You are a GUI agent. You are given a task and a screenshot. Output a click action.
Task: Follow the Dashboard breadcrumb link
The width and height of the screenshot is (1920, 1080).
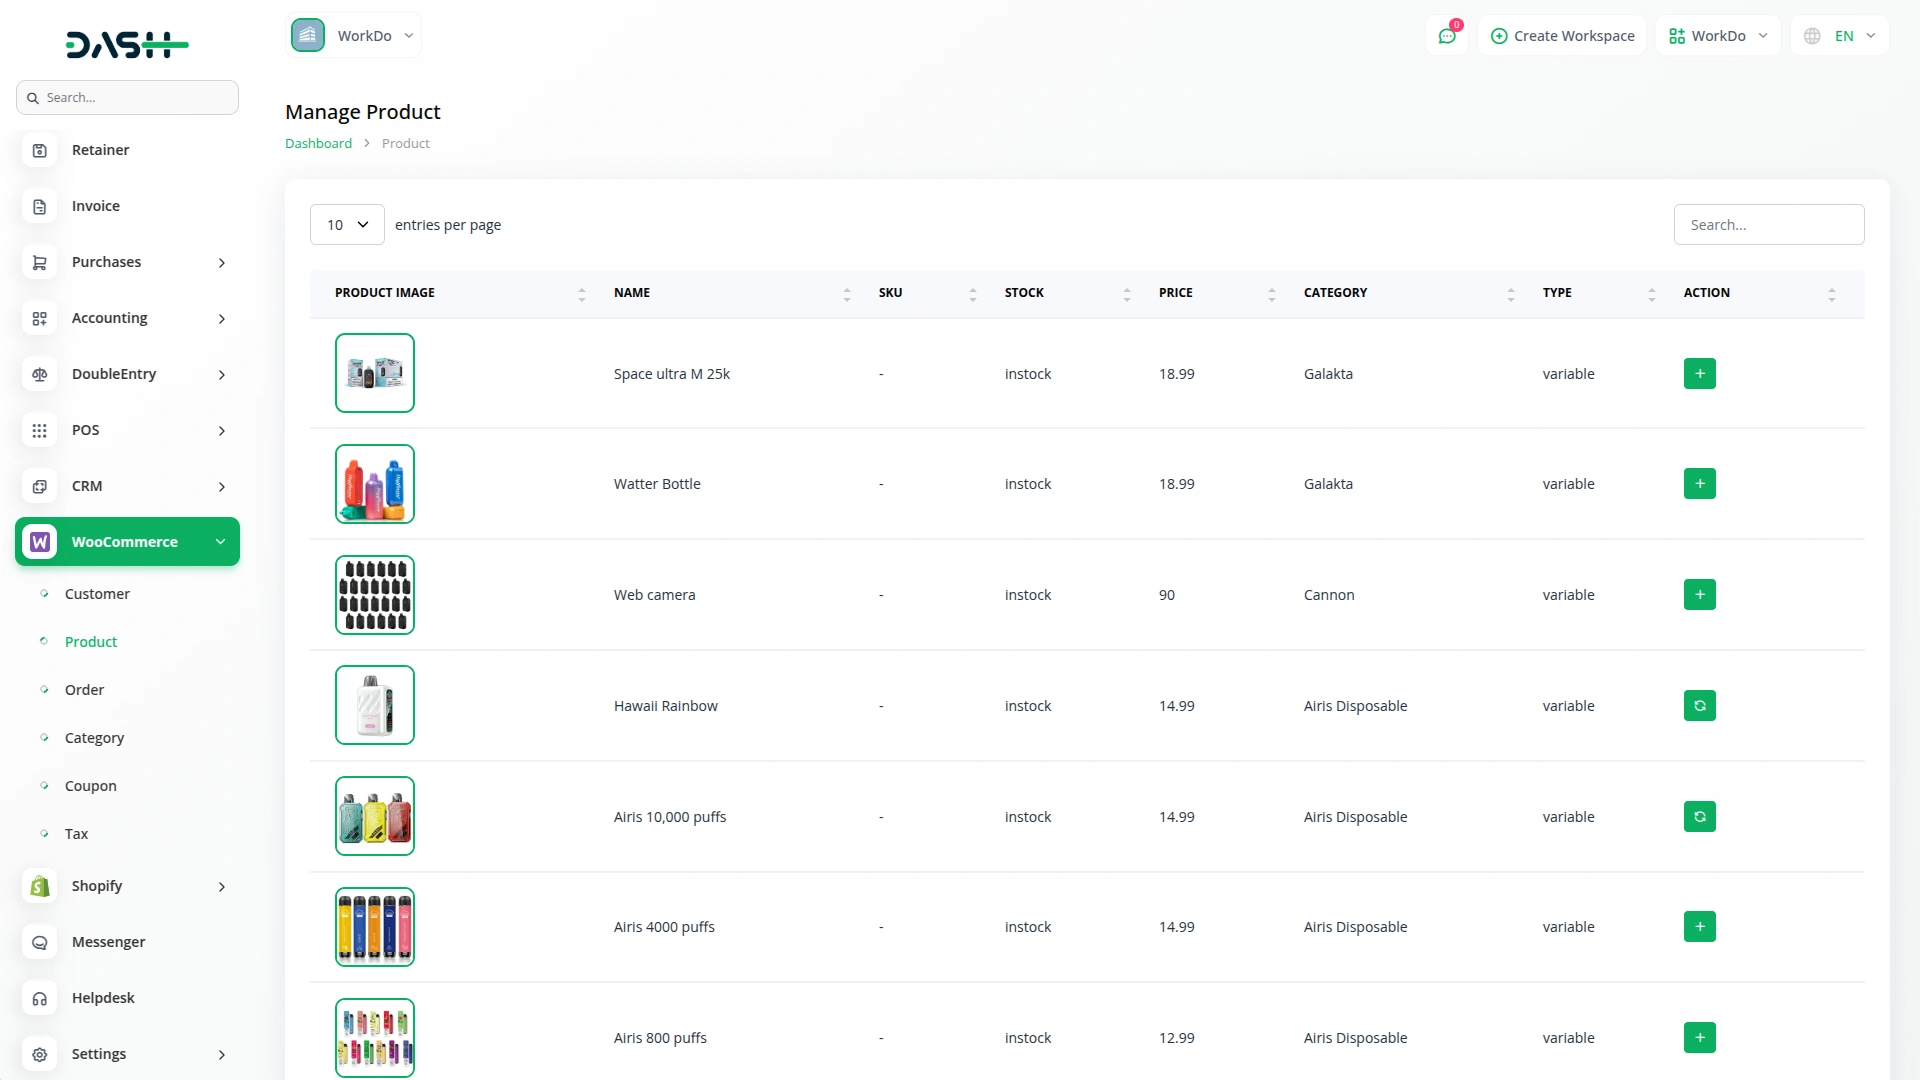click(x=318, y=143)
